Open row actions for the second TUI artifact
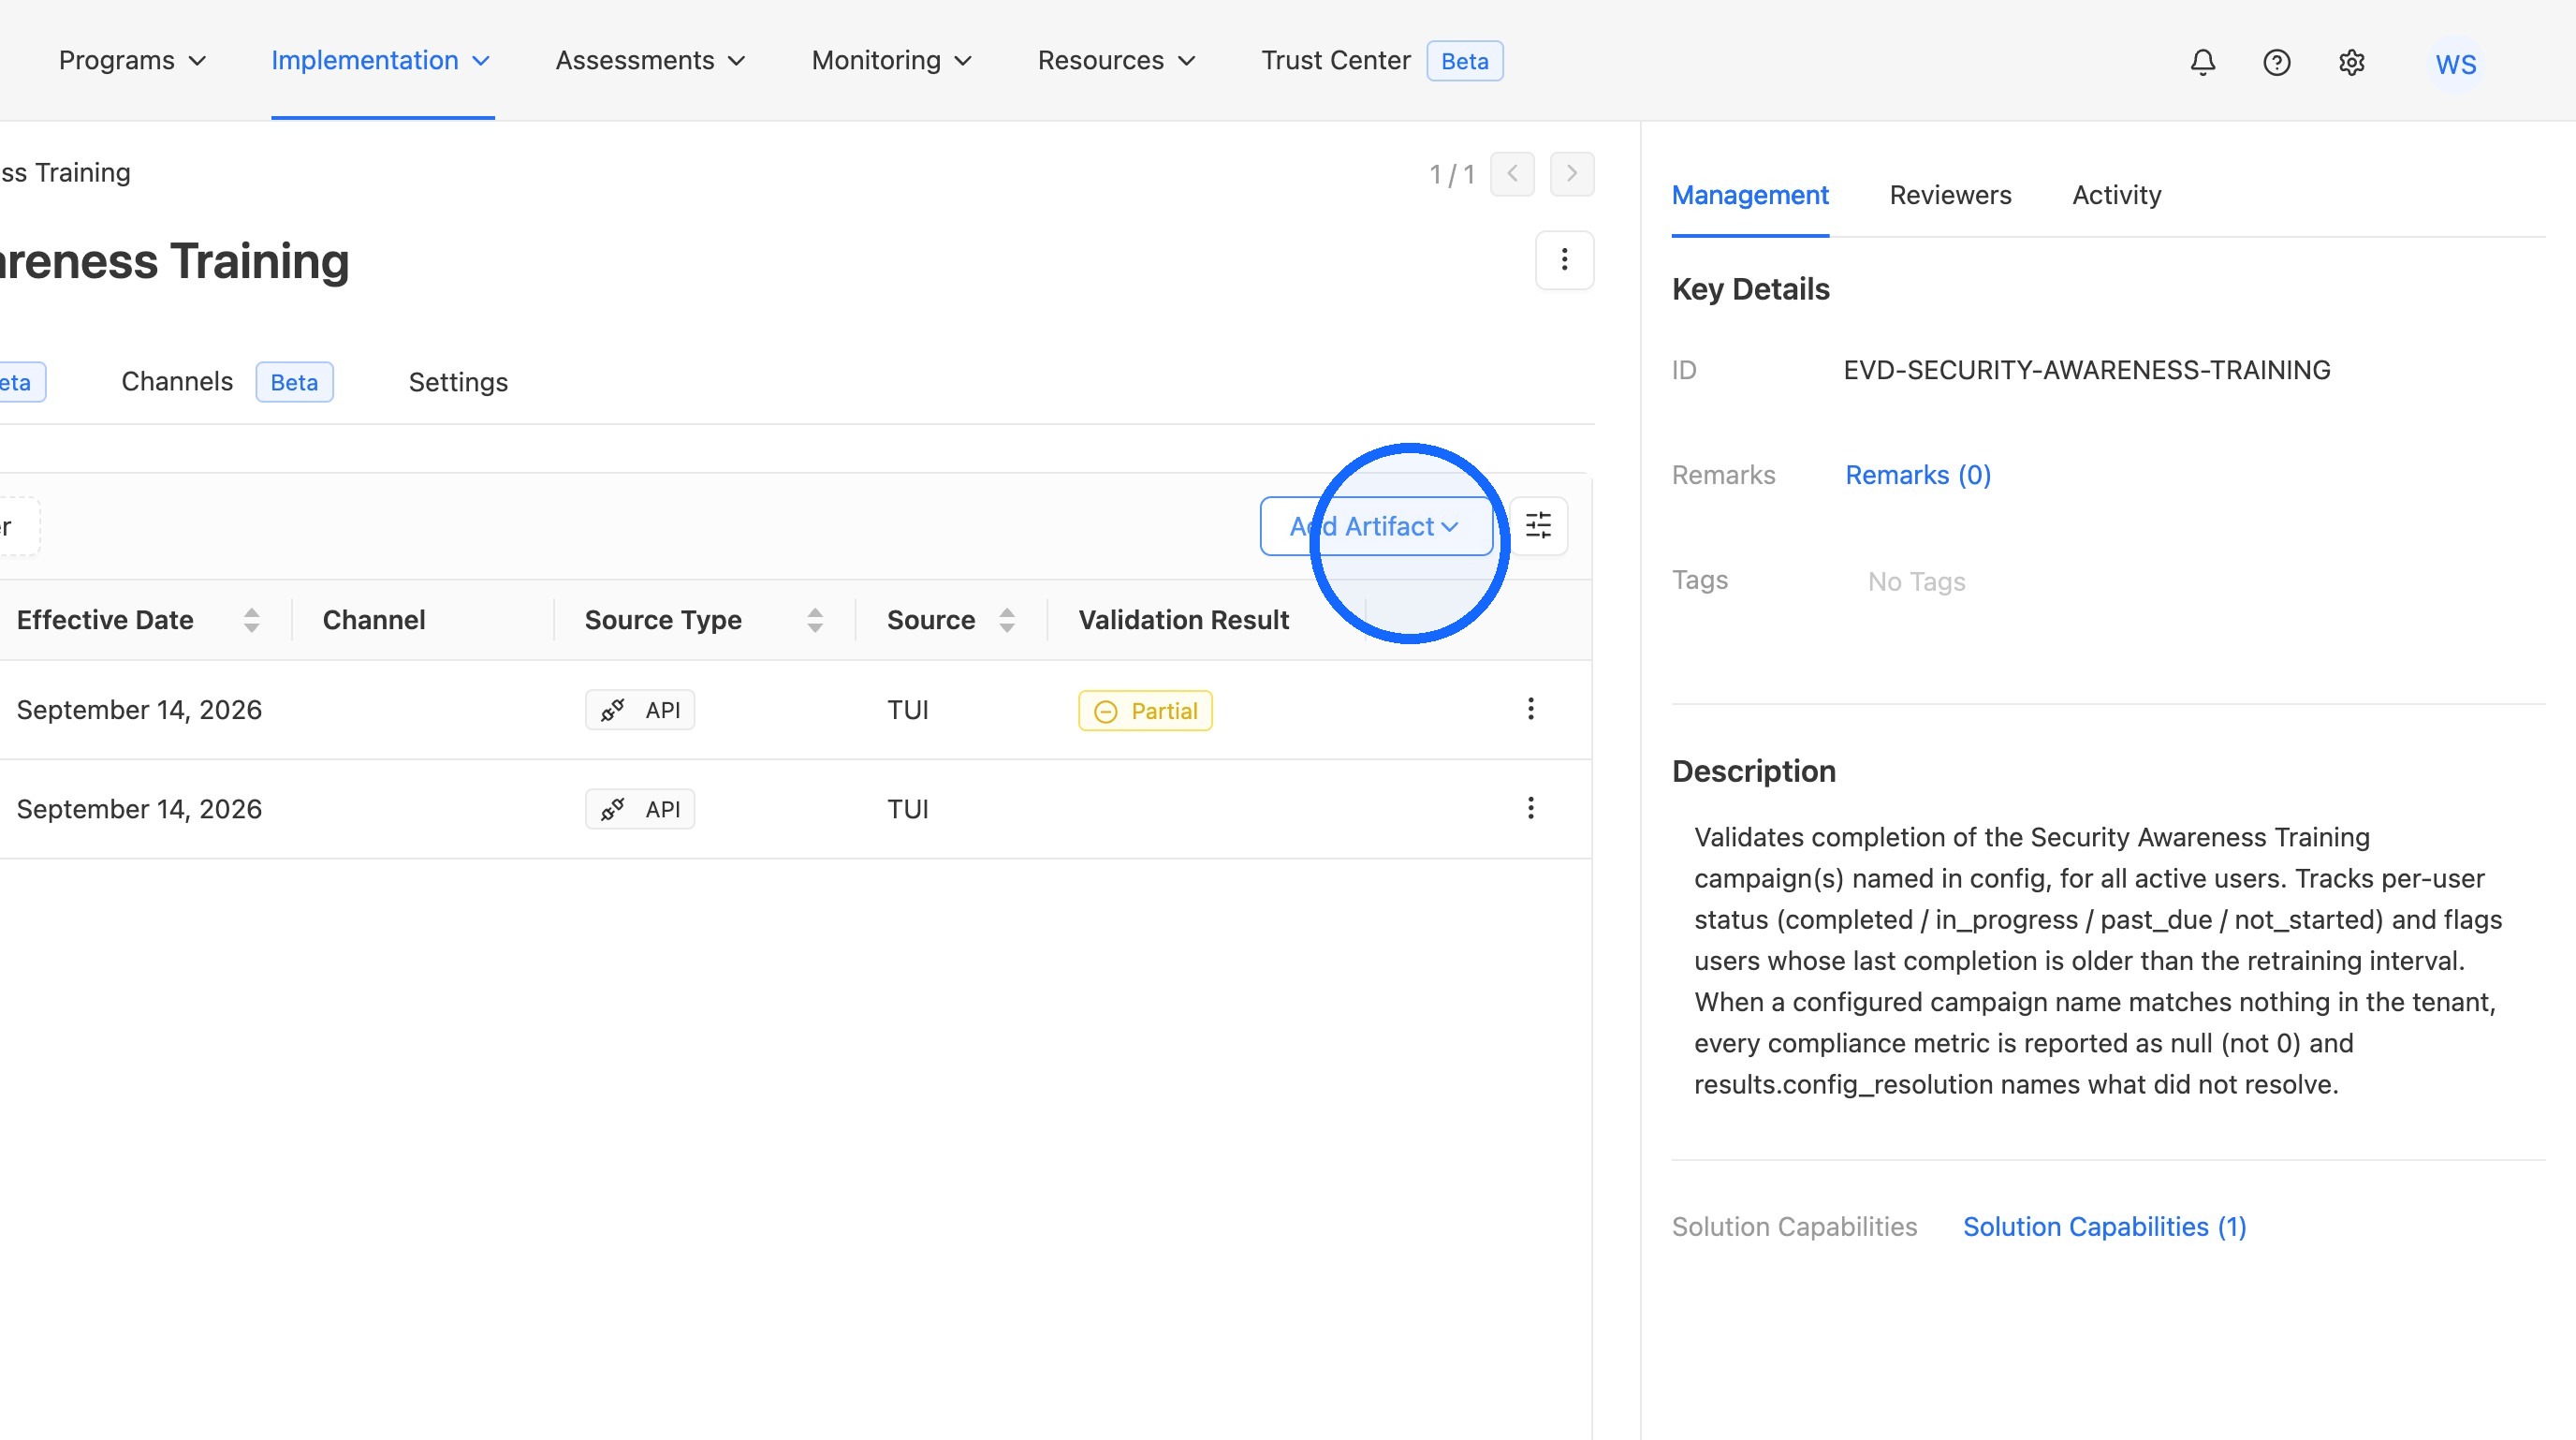The image size is (2576, 1440). tap(1530, 808)
